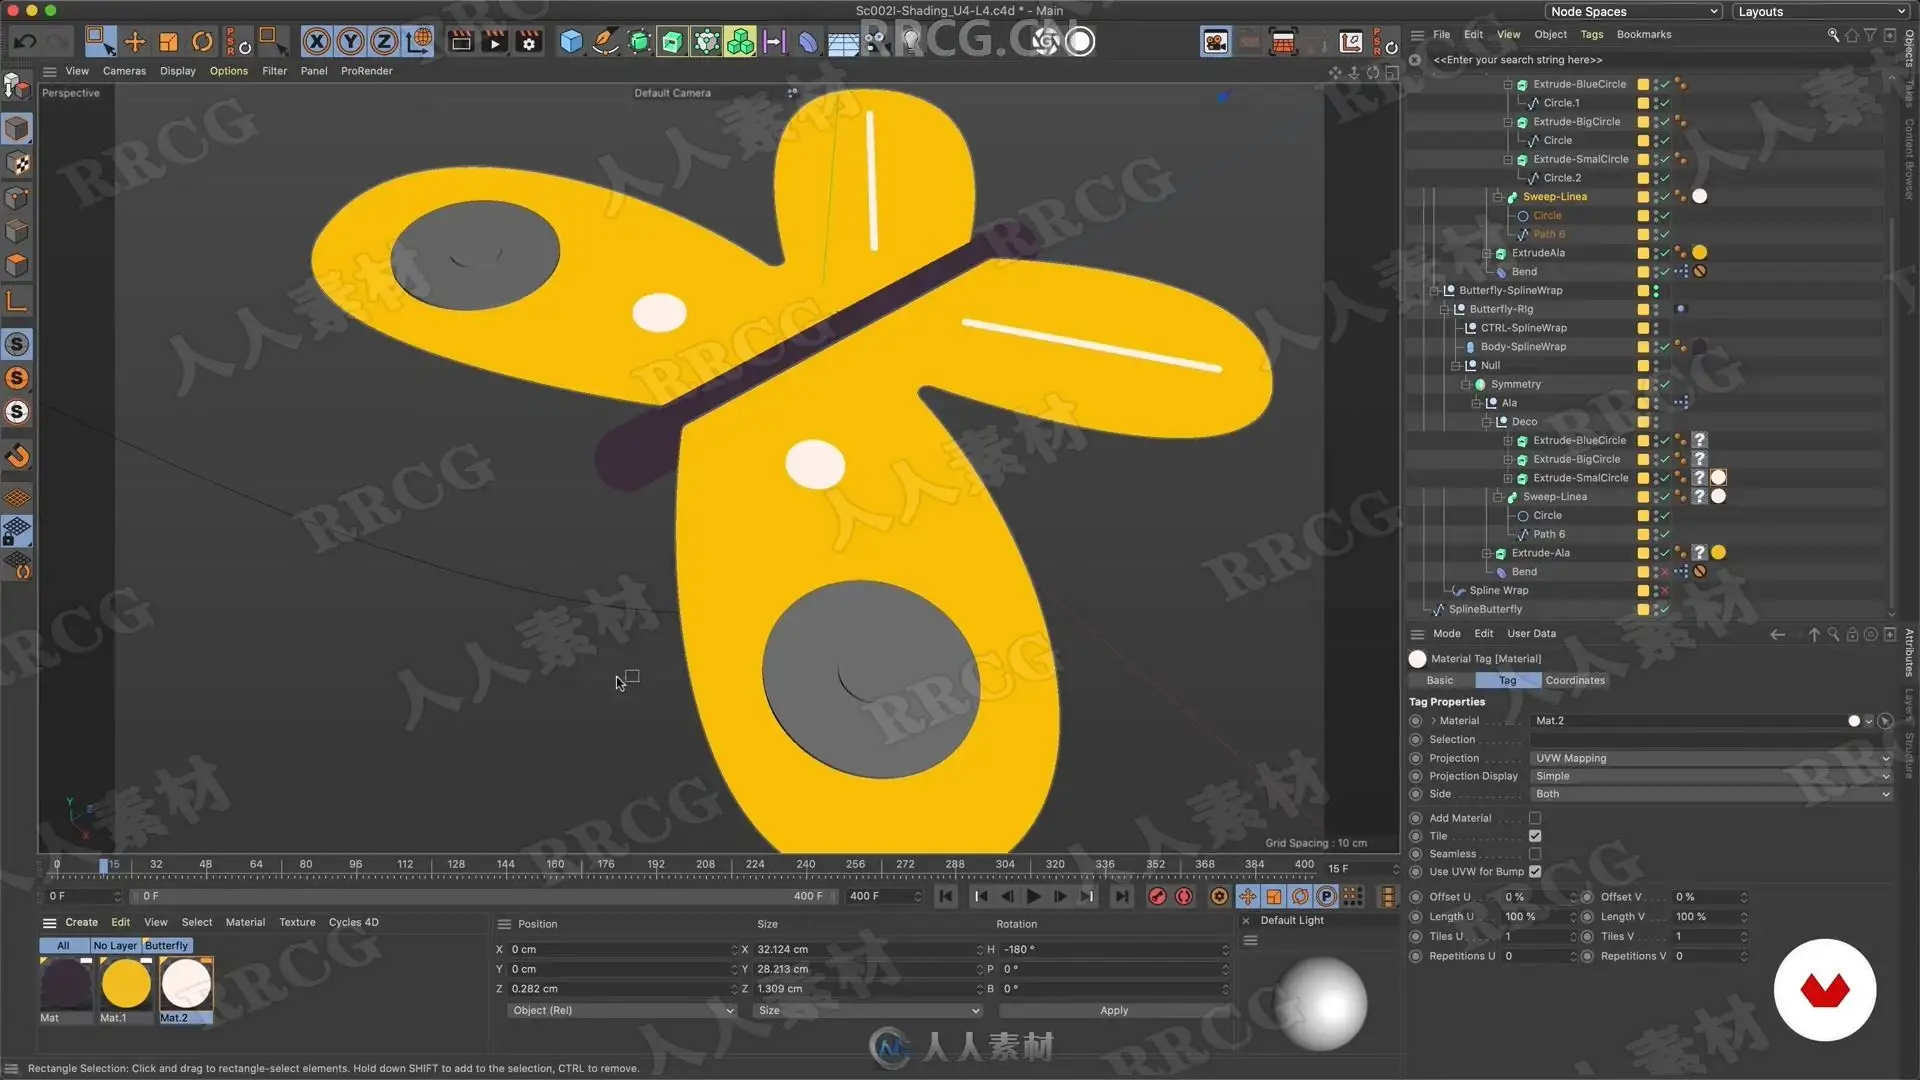1920x1080 pixels.
Task: Open the Side dropdown set to Both
Action: click(x=1710, y=794)
